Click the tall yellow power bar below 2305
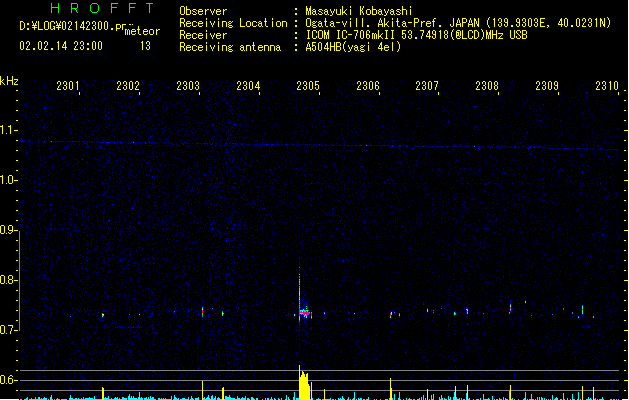Image resolution: width=629 pixels, height=400 pixels. click(x=304, y=383)
